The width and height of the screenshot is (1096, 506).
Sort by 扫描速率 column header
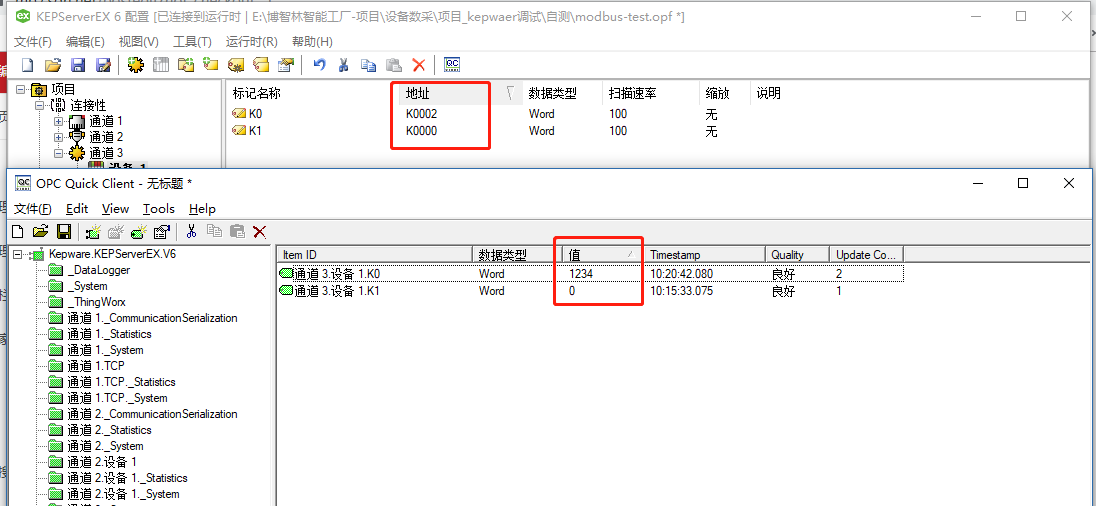click(x=651, y=94)
